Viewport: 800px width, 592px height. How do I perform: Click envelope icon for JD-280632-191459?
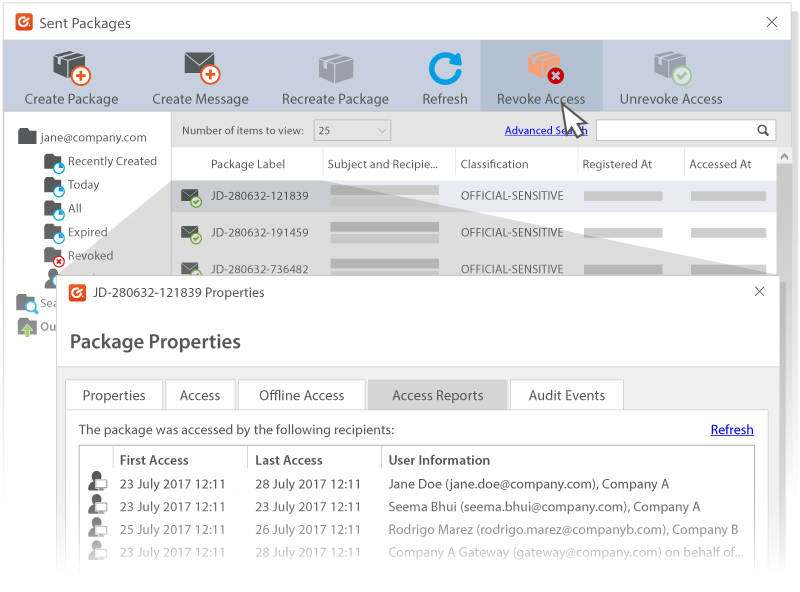coord(191,234)
